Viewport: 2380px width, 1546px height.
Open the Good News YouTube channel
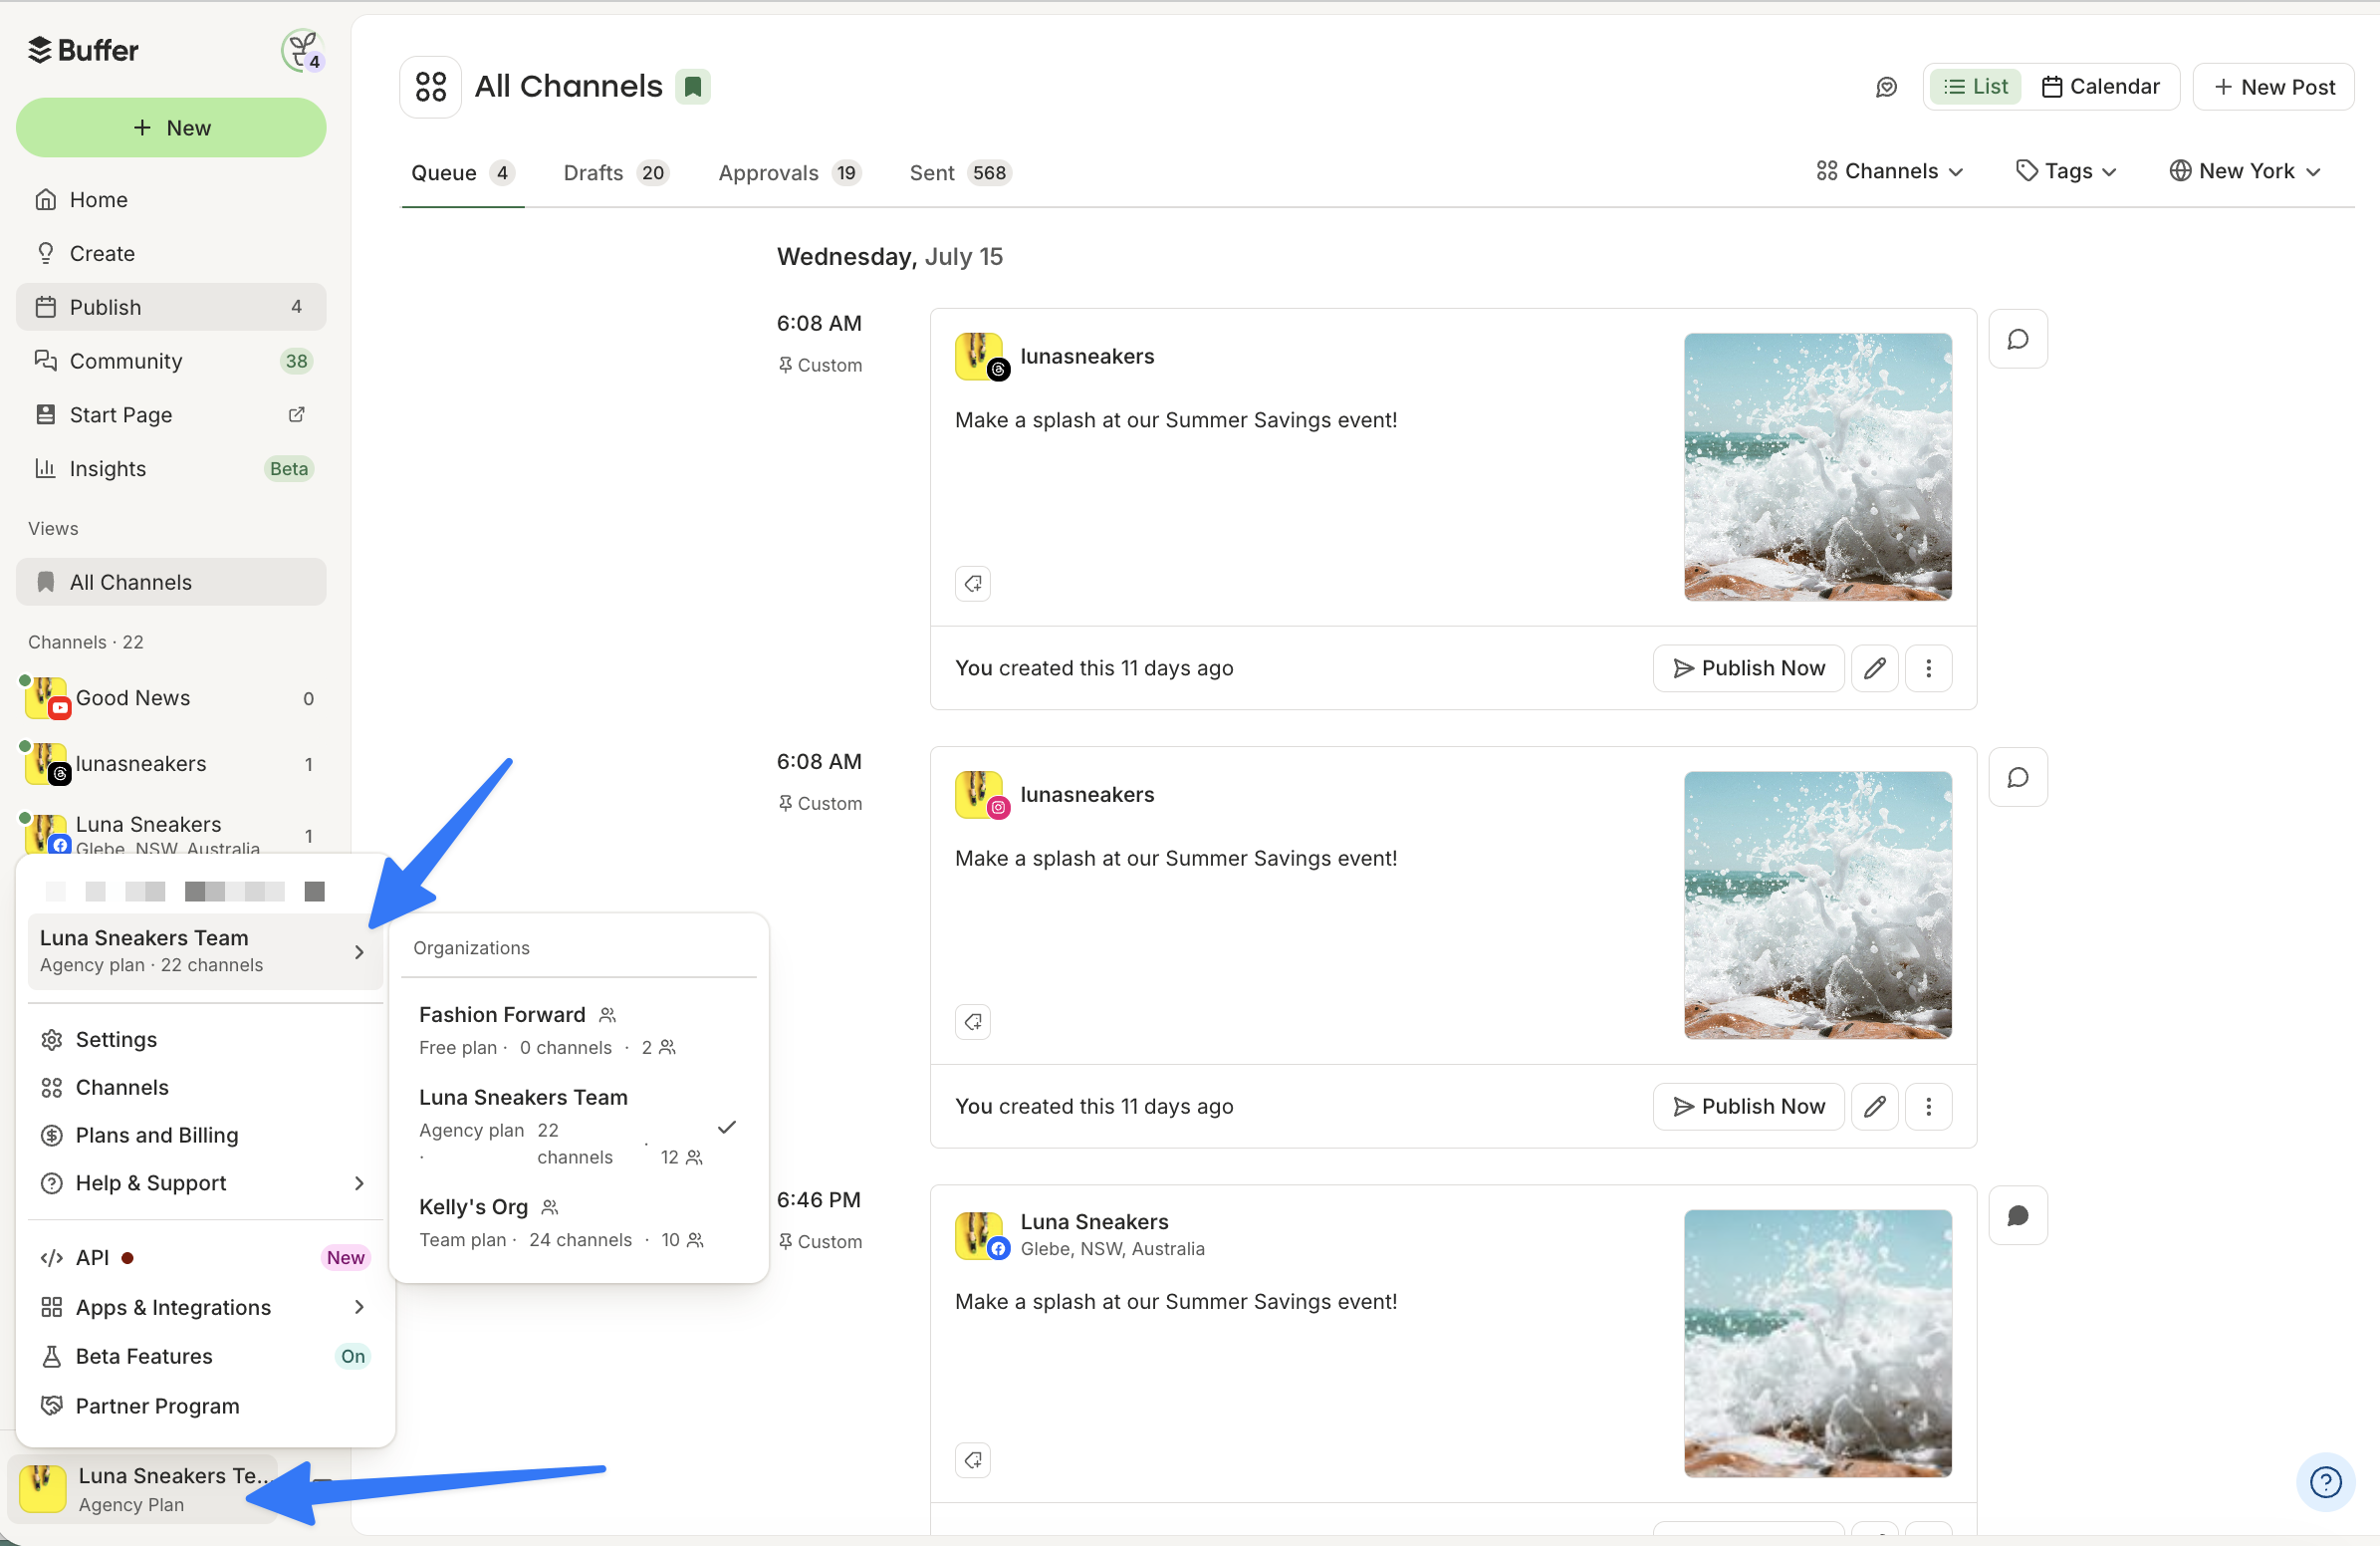coord(170,698)
